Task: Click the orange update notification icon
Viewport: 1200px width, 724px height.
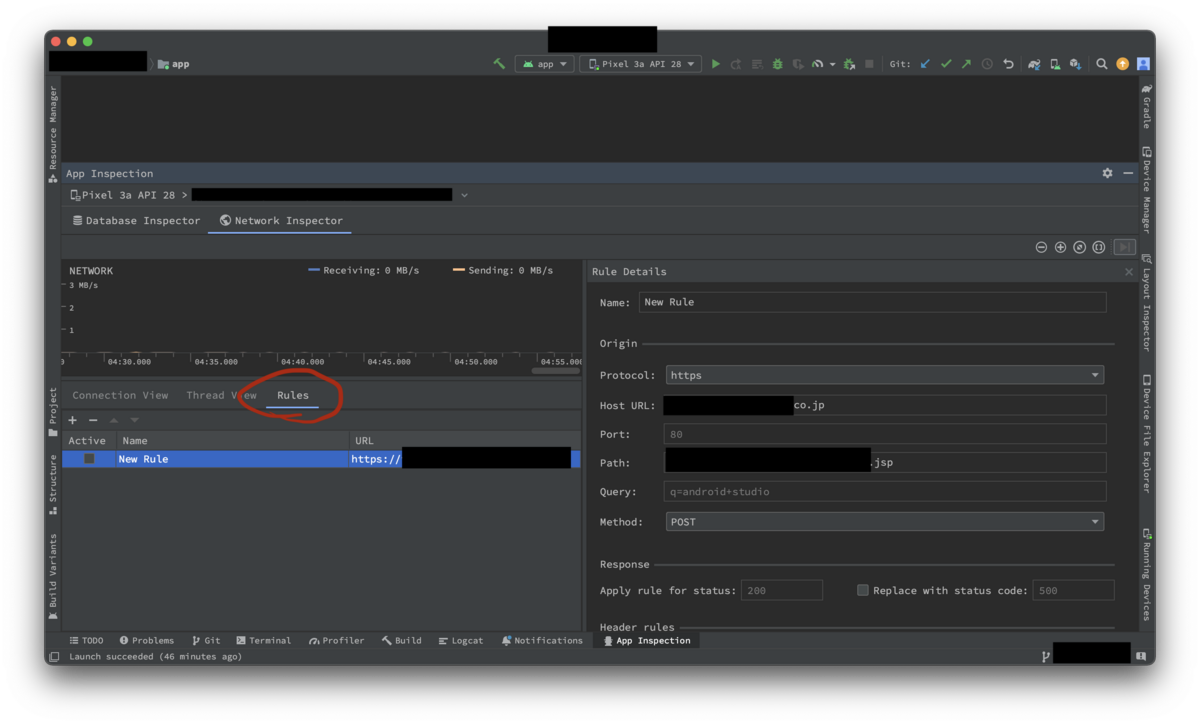Action: tap(1122, 64)
